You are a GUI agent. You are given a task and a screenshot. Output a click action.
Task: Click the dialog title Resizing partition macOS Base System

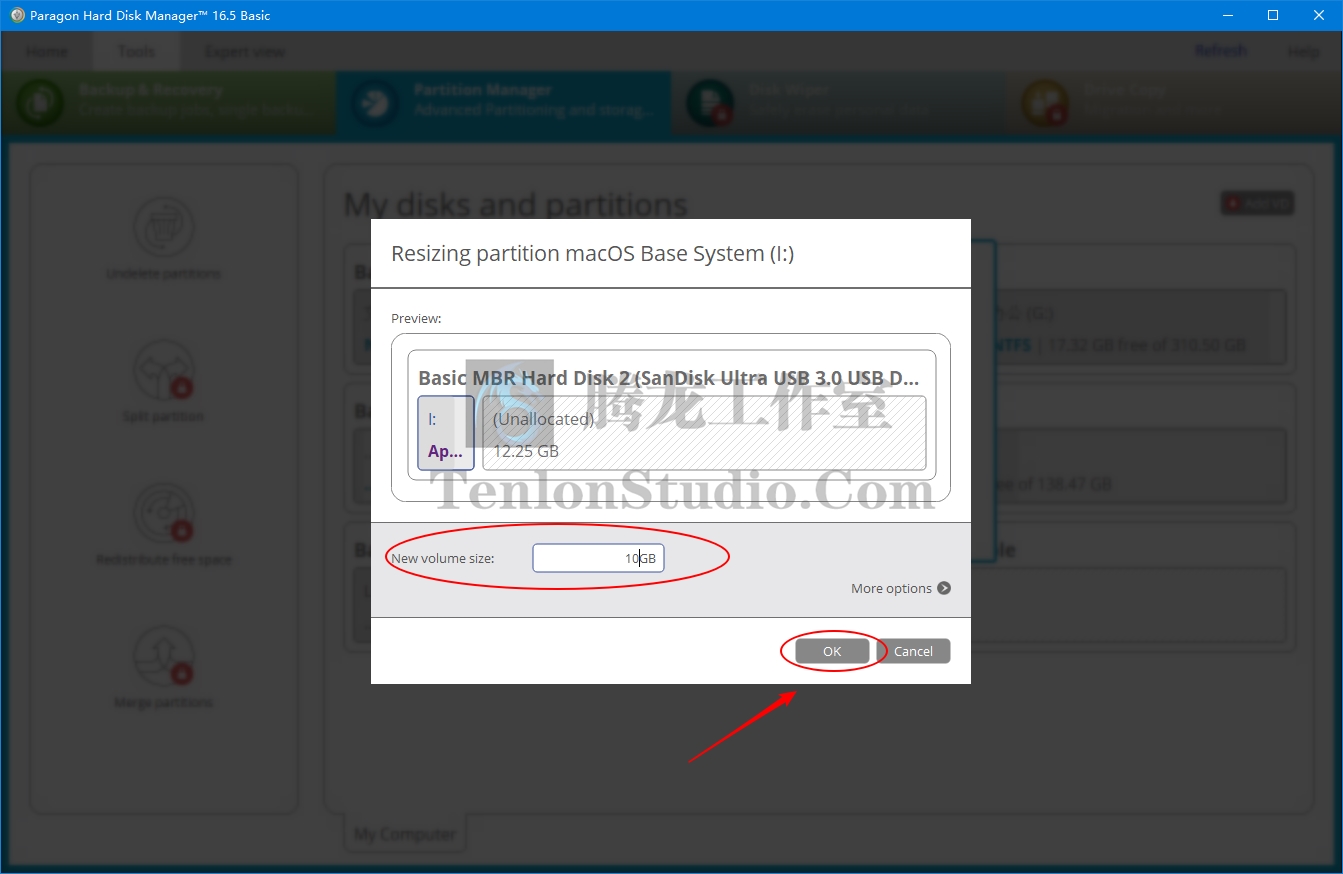592,253
